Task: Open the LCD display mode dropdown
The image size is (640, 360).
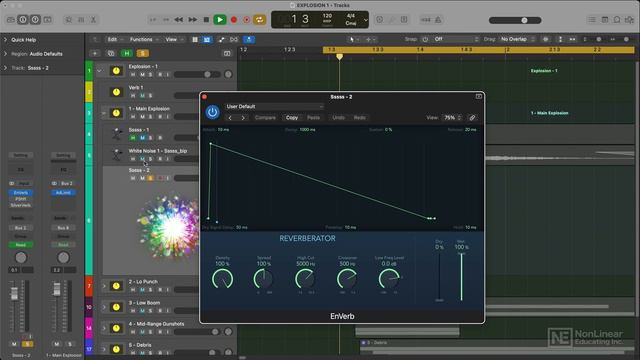Action: (x=366, y=20)
